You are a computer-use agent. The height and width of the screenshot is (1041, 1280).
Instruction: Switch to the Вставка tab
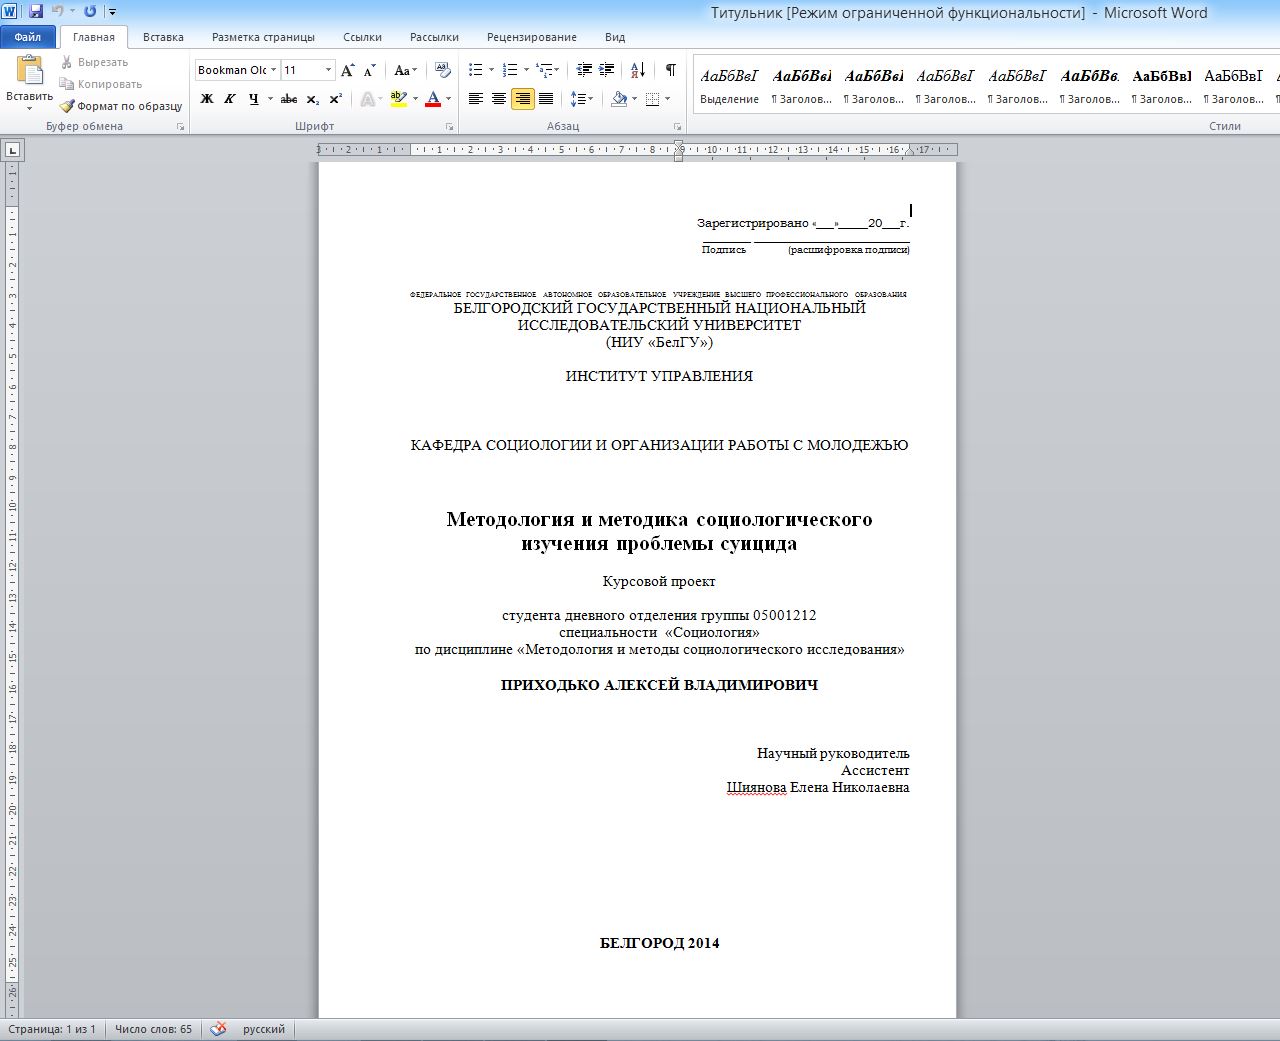click(163, 37)
